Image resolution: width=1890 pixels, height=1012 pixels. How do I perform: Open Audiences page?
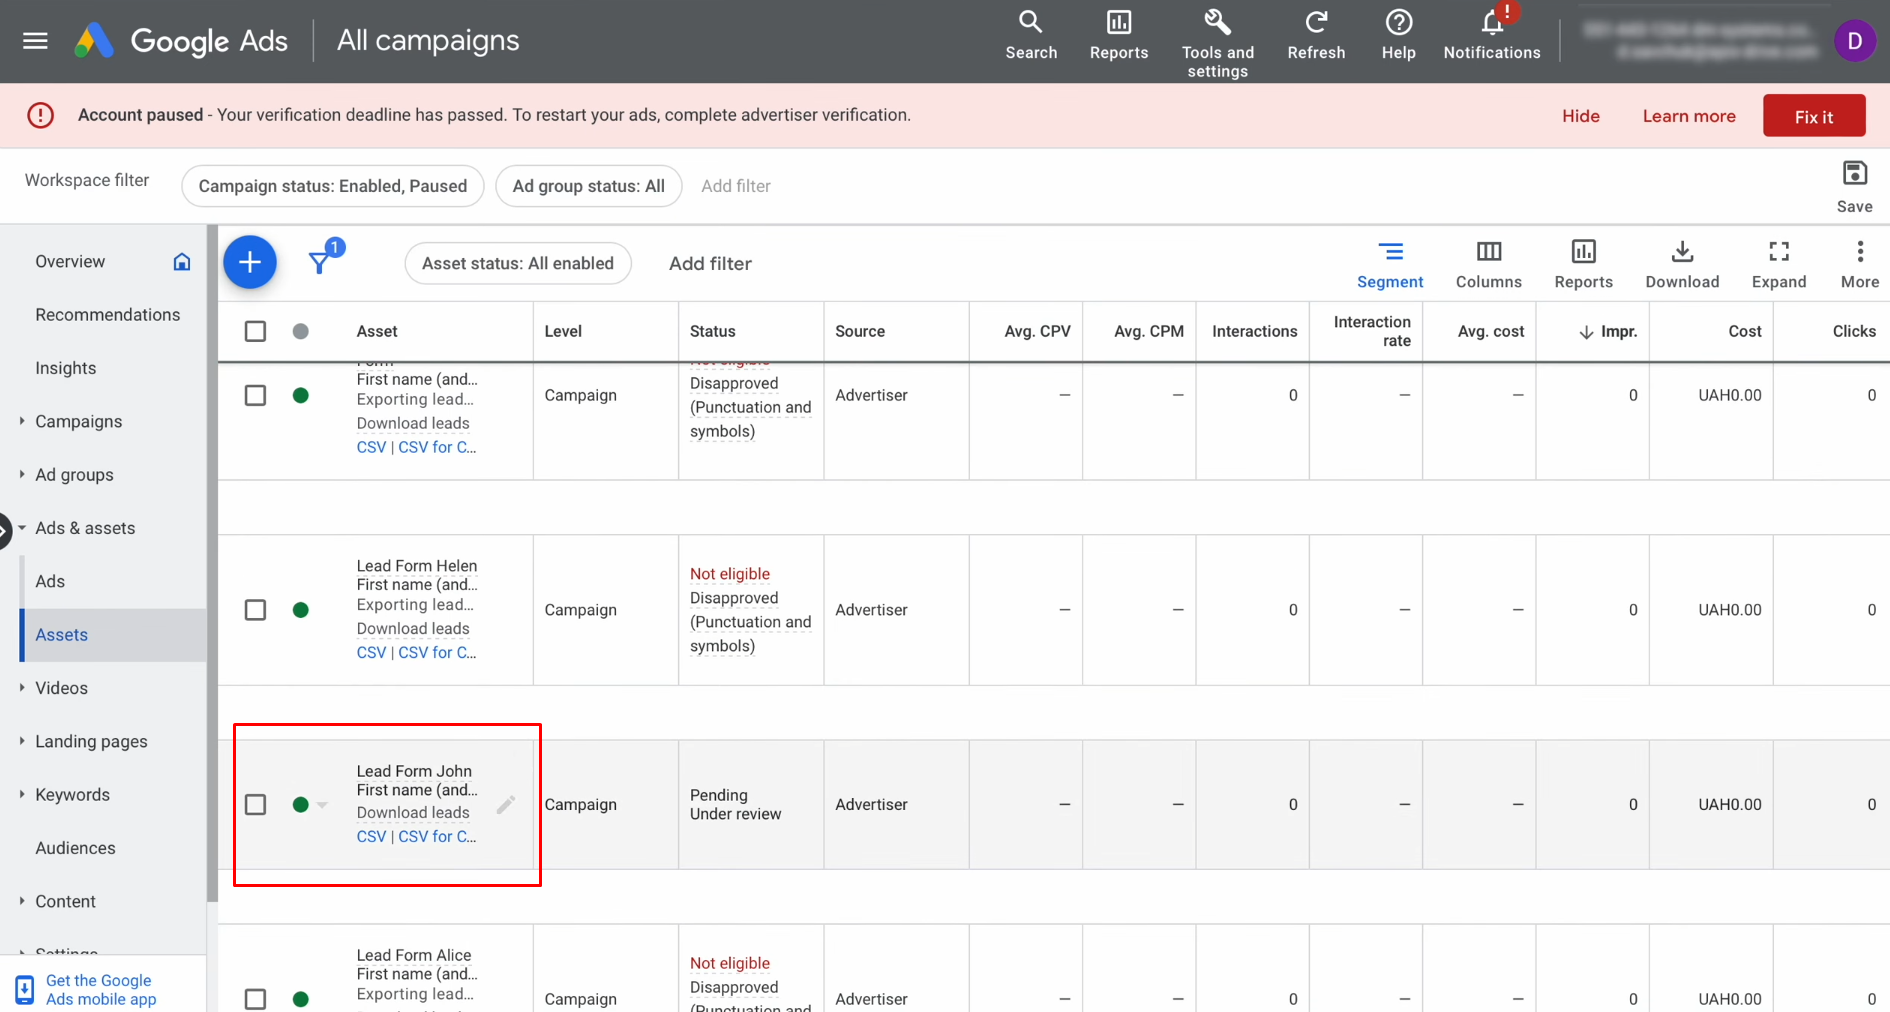[75, 848]
